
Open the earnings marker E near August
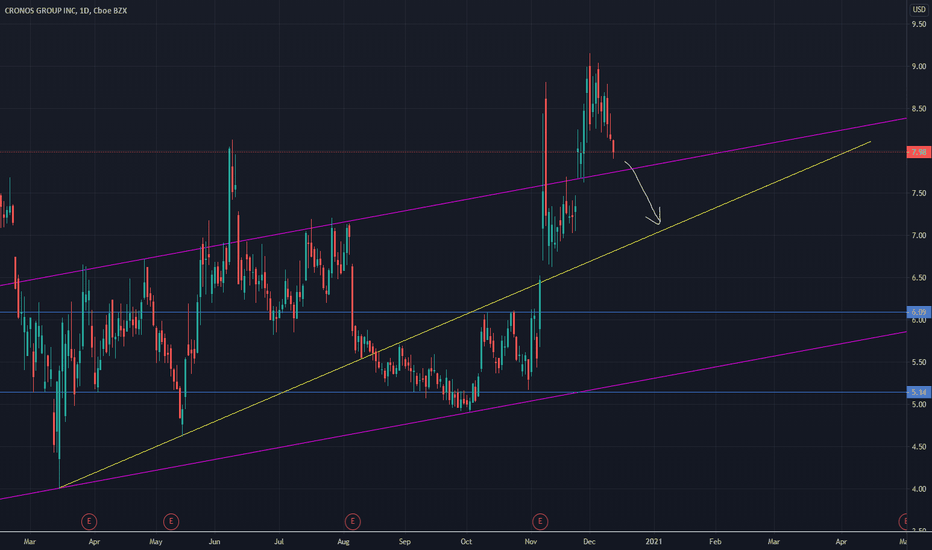point(352,521)
